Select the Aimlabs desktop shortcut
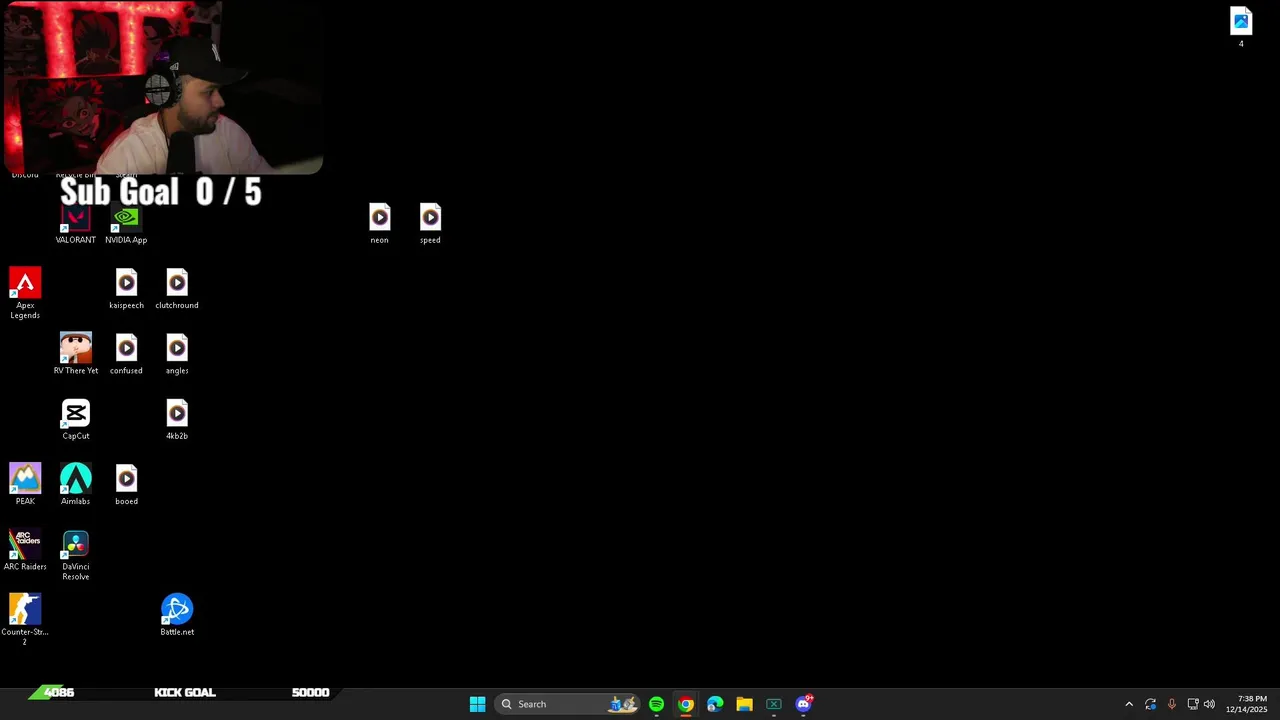Viewport: 1280px width, 720px height. (x=76, y=485)
